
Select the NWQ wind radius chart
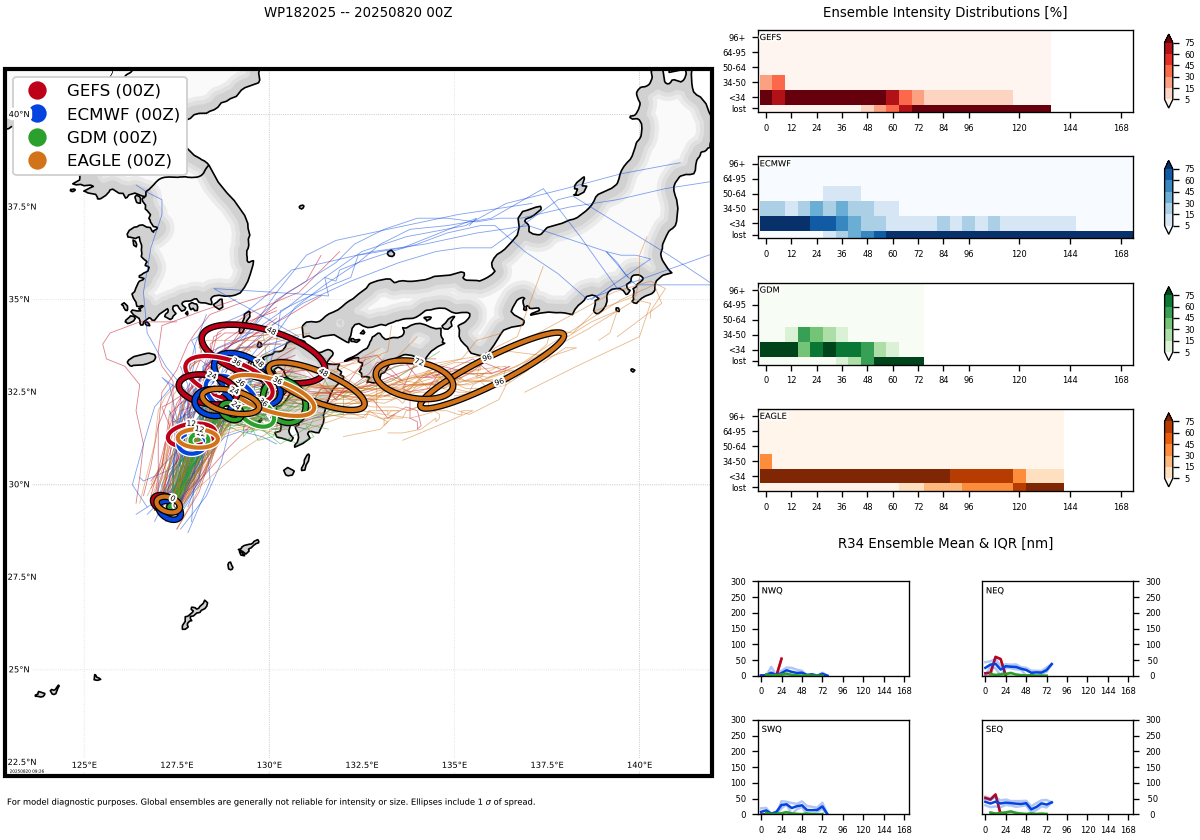tap(833, 629)
